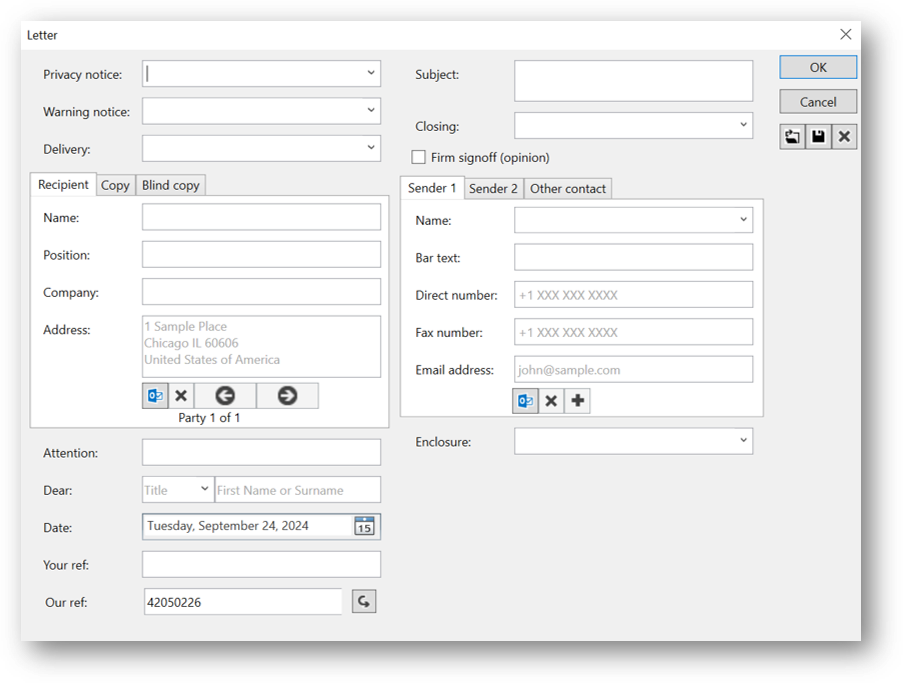
Task: Open the Enclosure dropdown
Action: coord(743,441)
